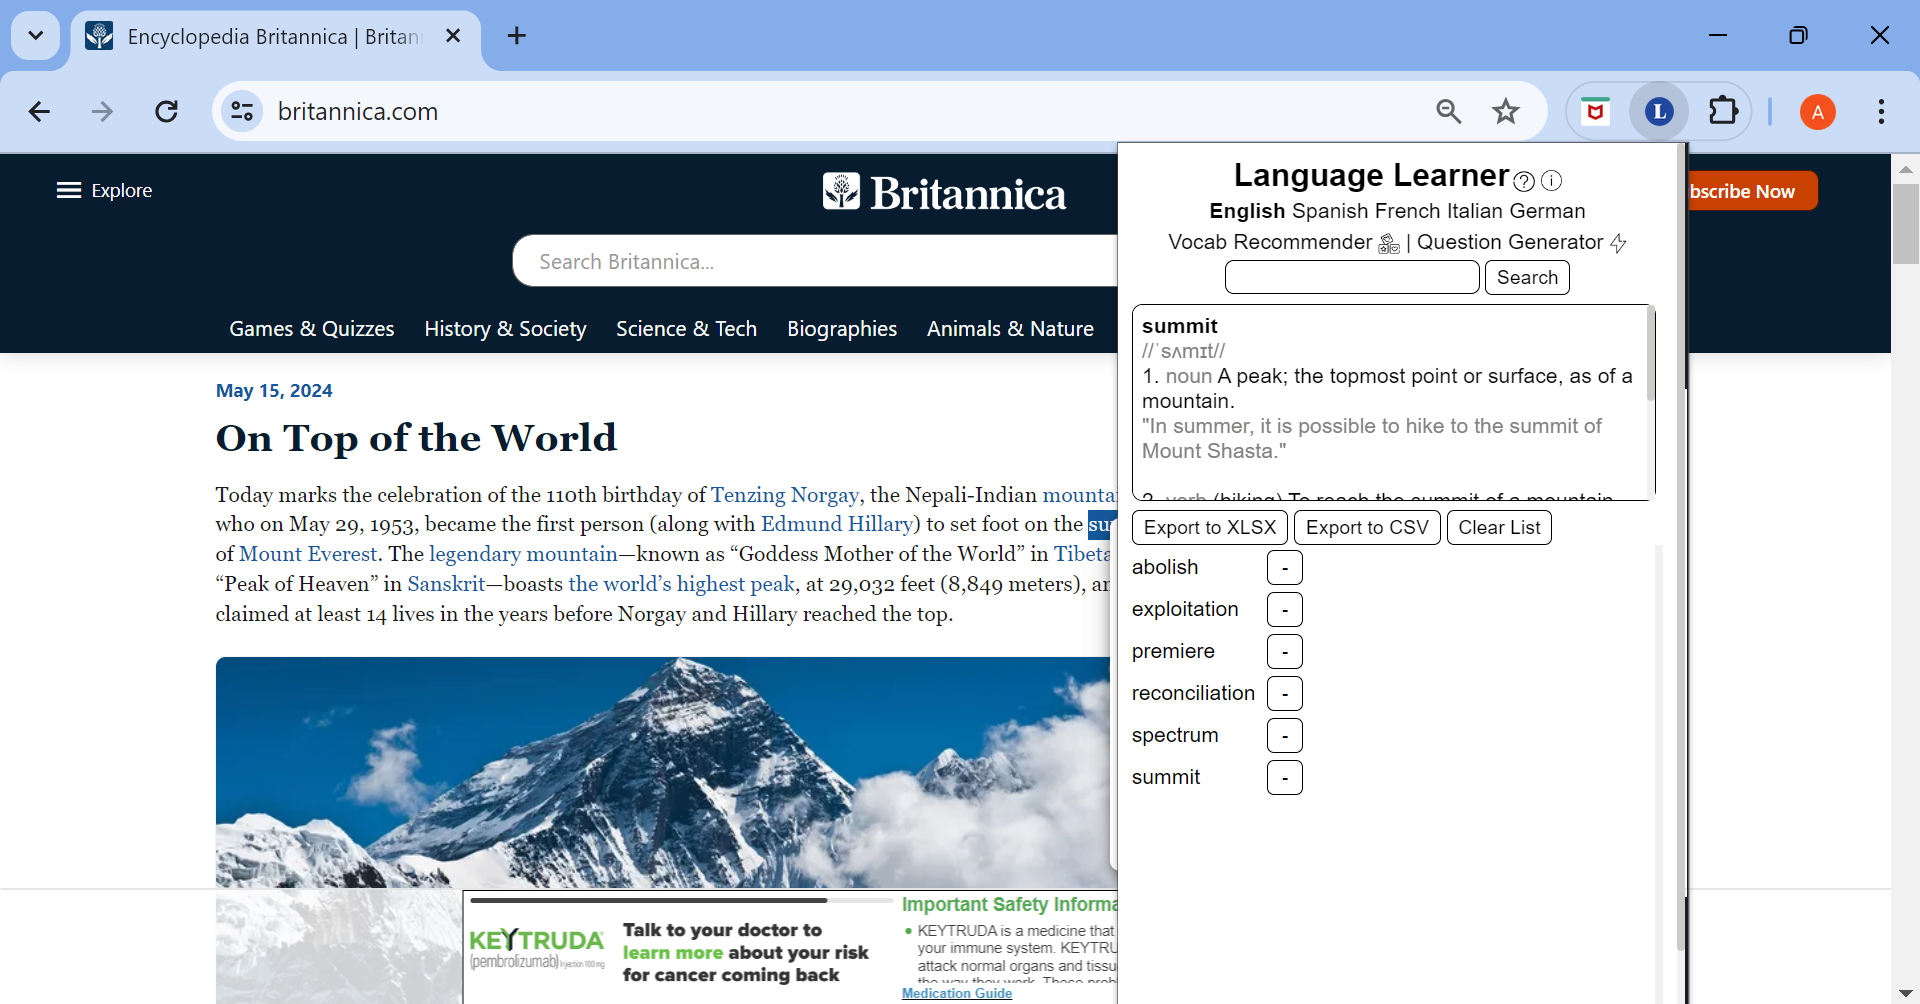Close the Encyclopedia Britannica tab
Screen dimensions: 1920x1004
(x=453, y=36)
